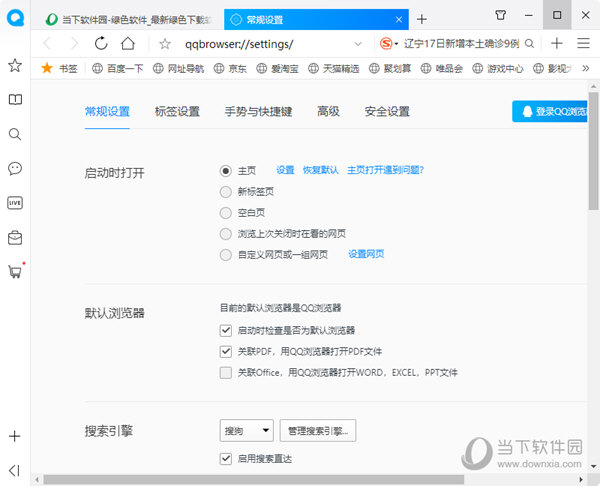Click the vertical scrollbar thumb
Image resolution: width=600 pixels, height=486 pixels.
coord(593,151)
